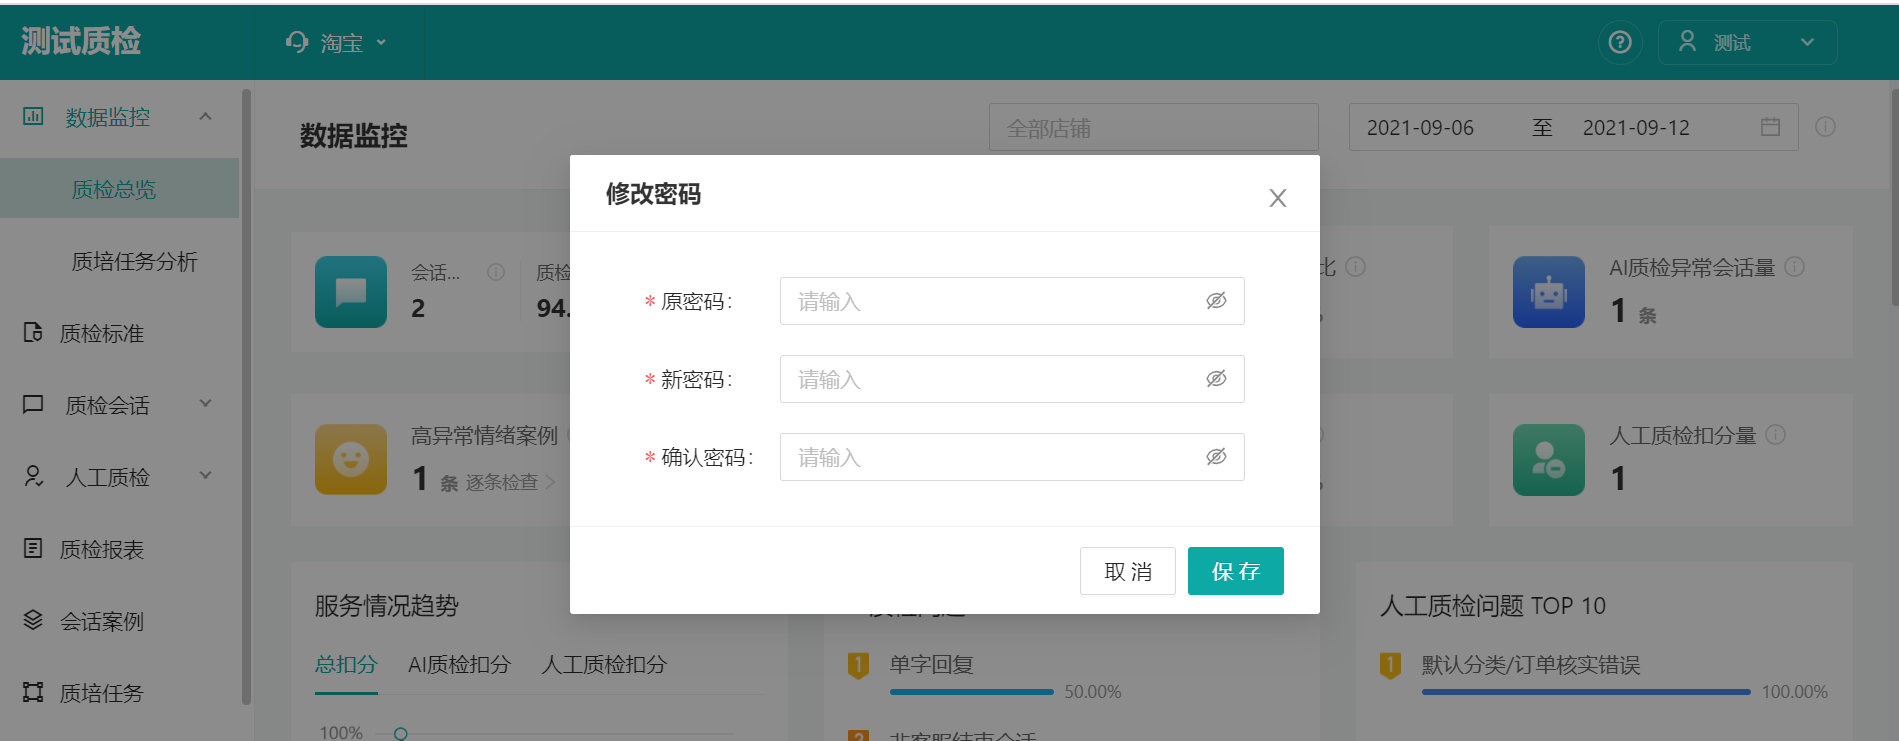Click the 新密码 input field
1899x741 pixels.
click(x=1012, y=379)
